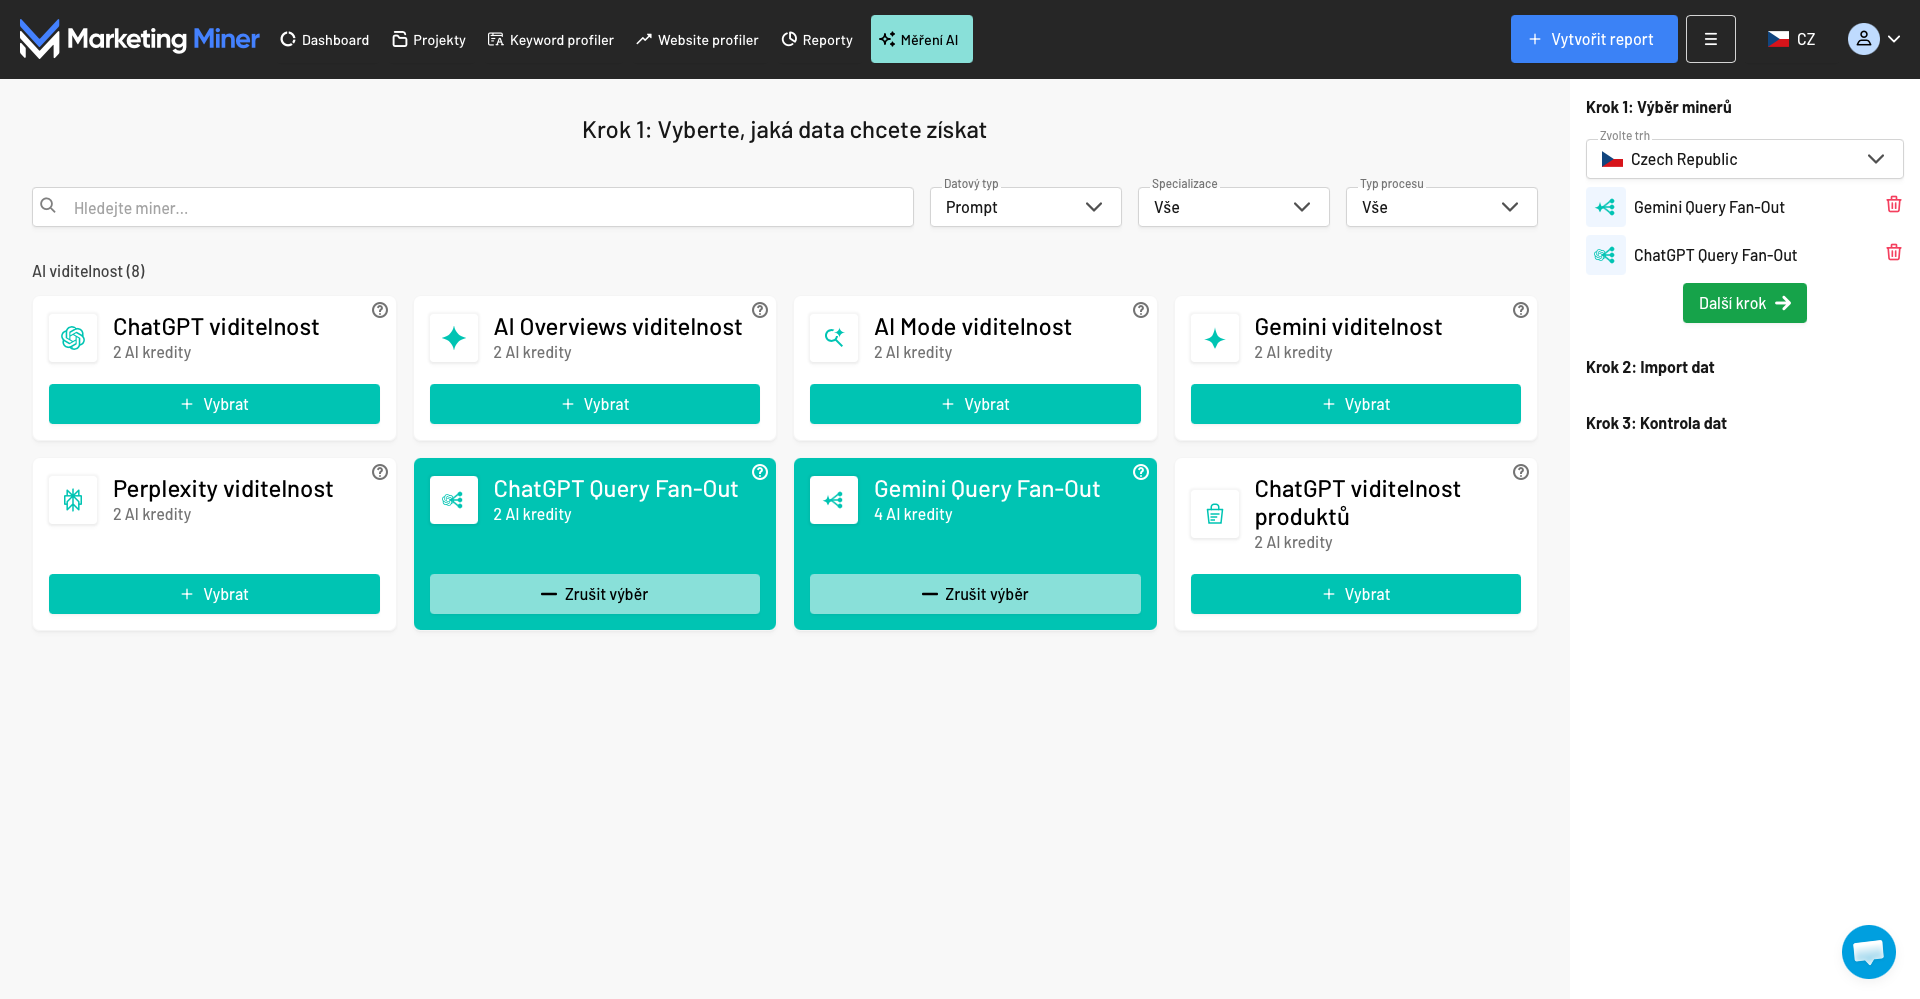Select the Perplexity viditelnost miner

(214, 594)
